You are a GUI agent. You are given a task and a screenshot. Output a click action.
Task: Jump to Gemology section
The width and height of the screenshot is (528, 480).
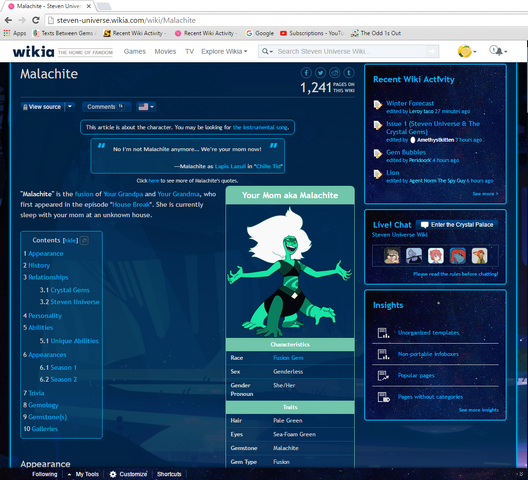pos(43,405)
